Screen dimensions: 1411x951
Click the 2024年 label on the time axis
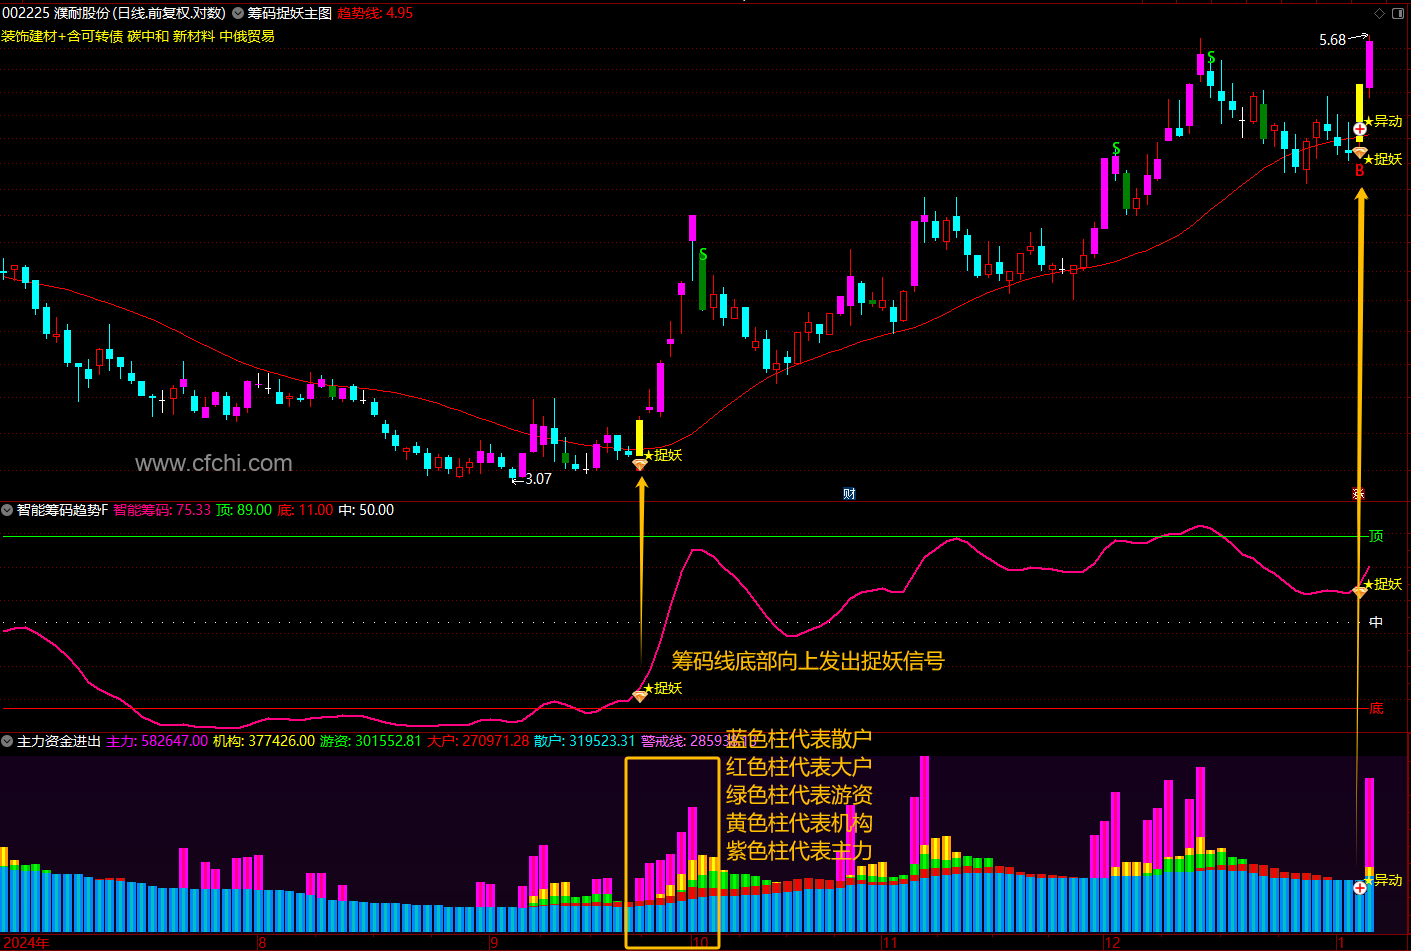(x=26, y=942)
